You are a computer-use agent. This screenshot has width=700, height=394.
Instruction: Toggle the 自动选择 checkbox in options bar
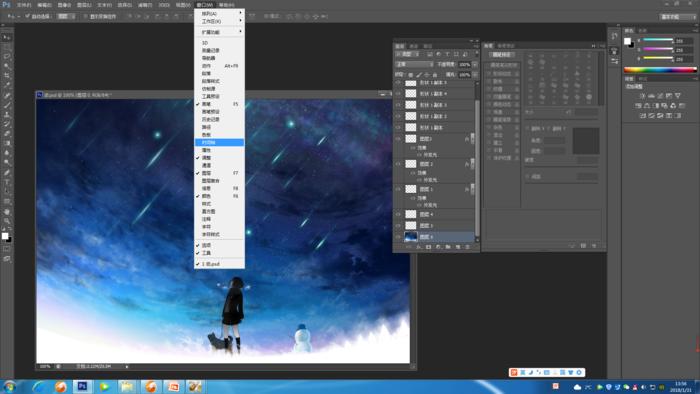pos(28,17)
